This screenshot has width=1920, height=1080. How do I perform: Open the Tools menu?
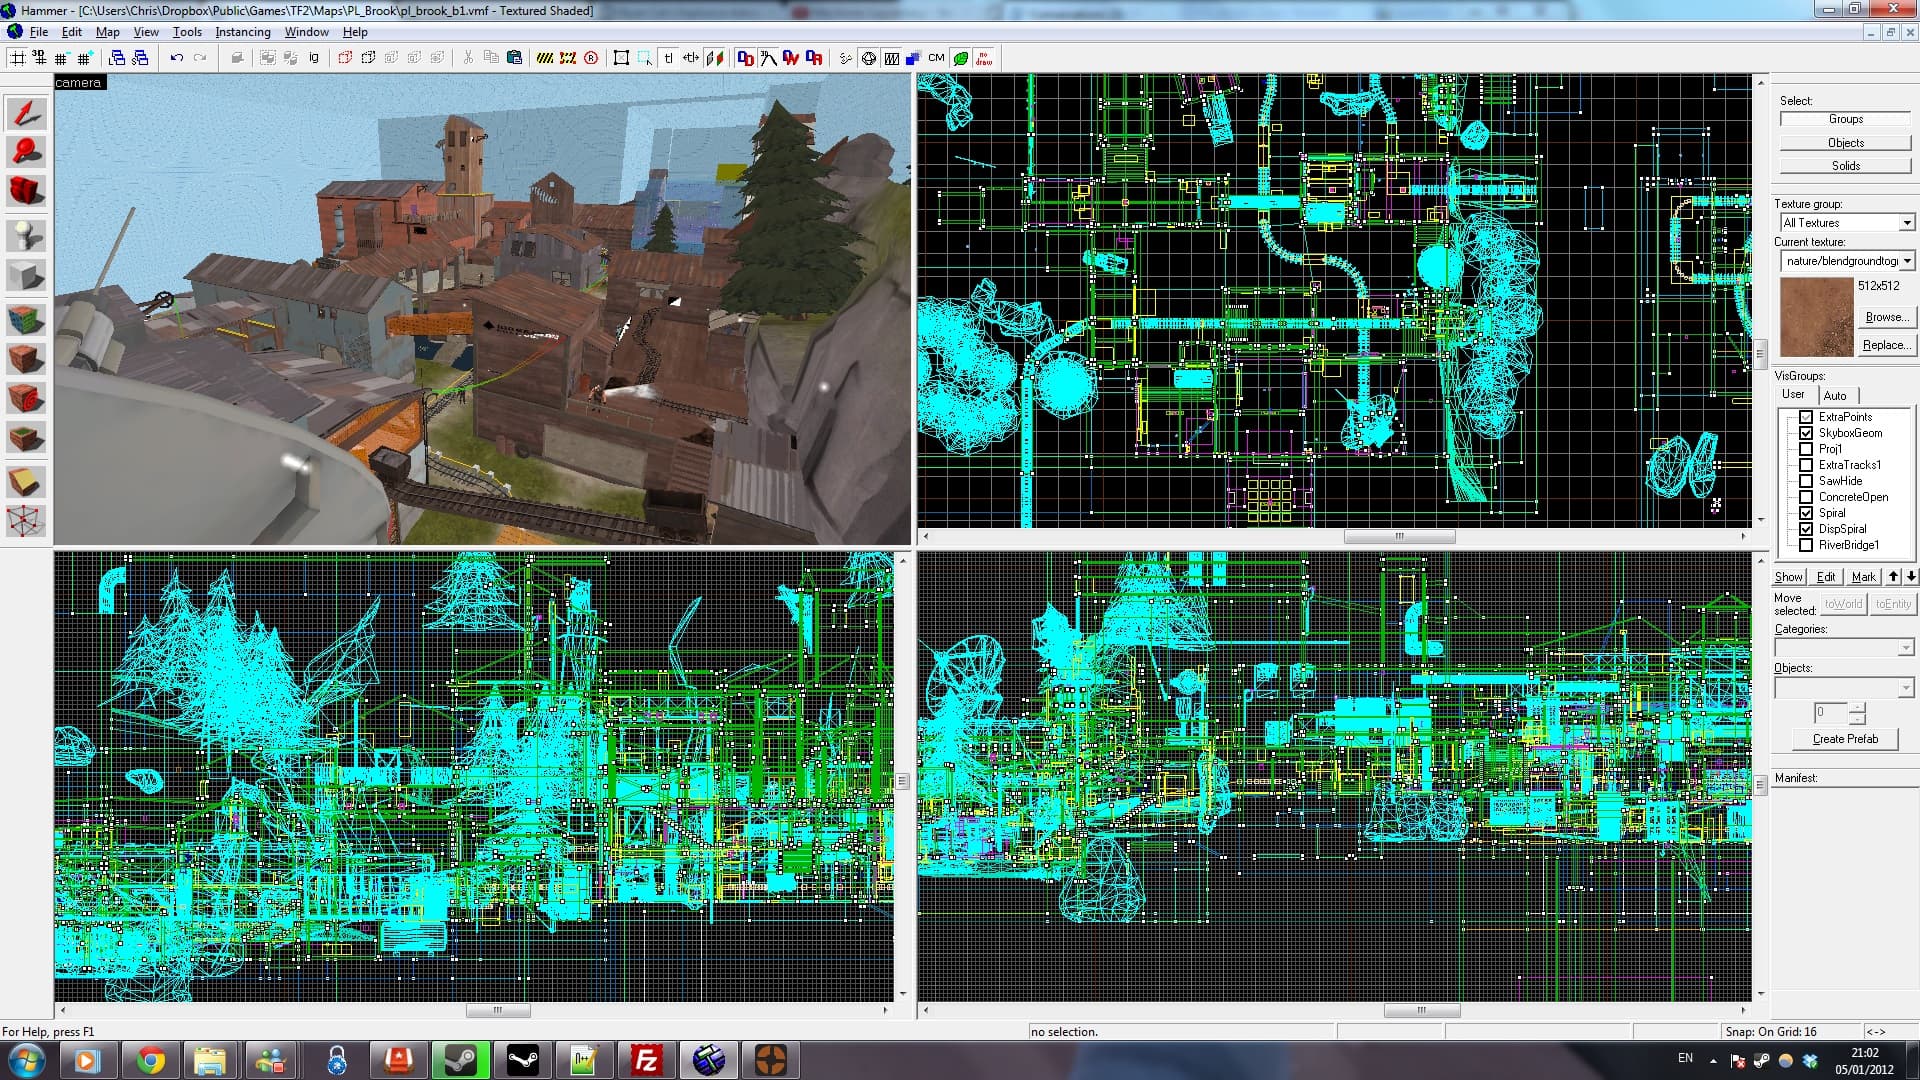click(x=187, y=32)
